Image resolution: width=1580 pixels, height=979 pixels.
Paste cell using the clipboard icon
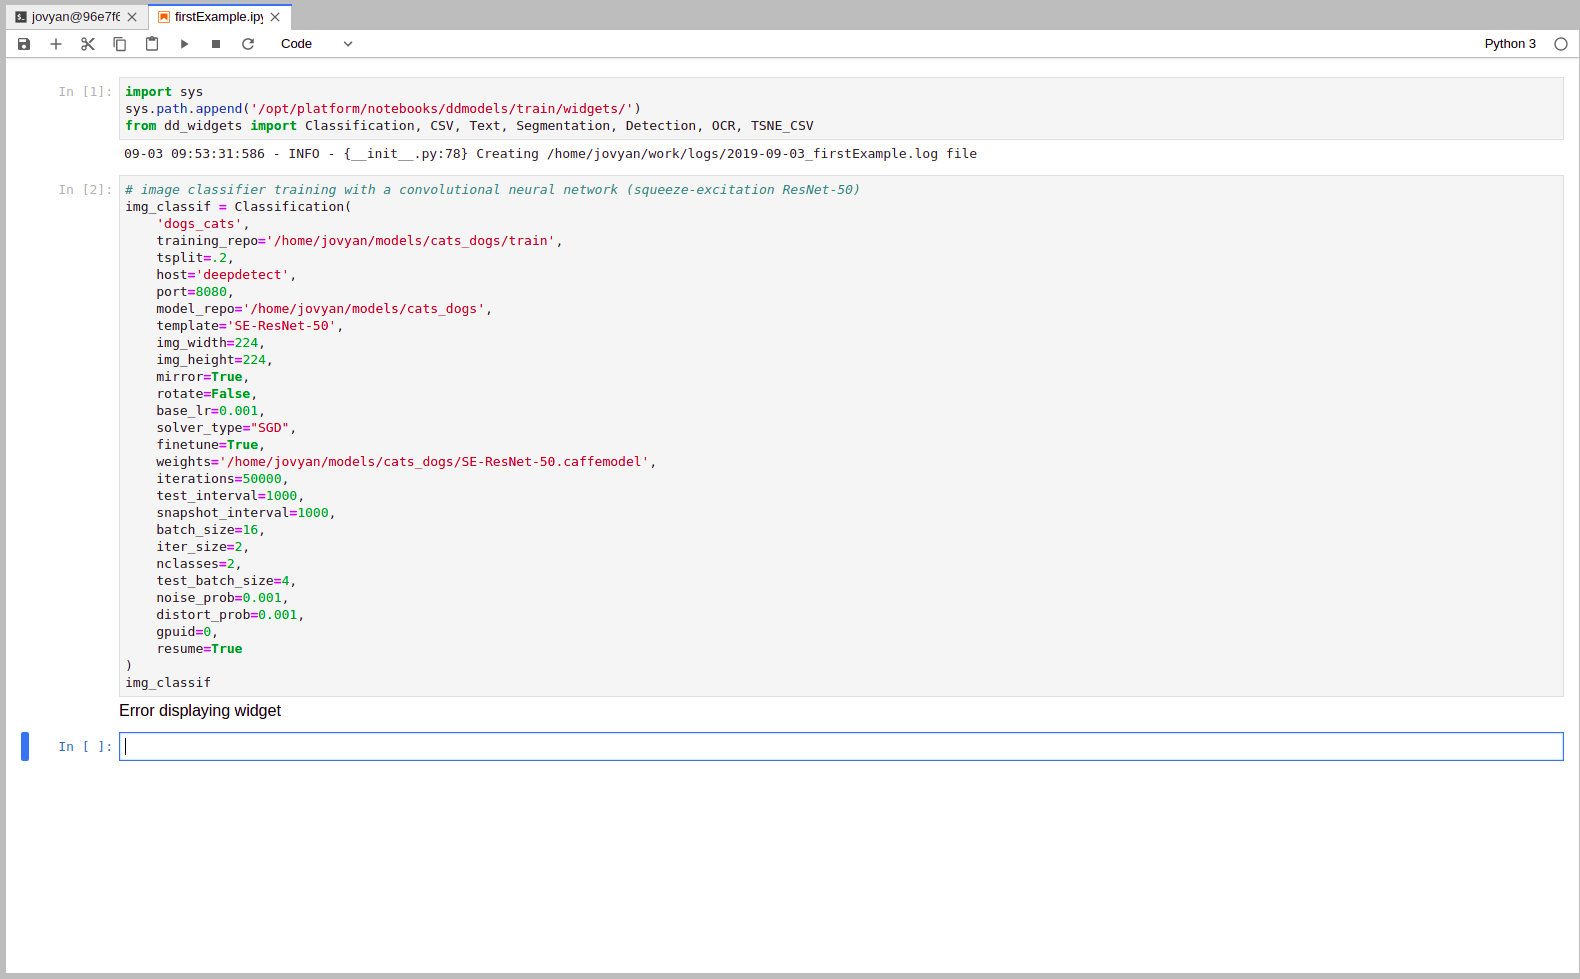point(152,44)
